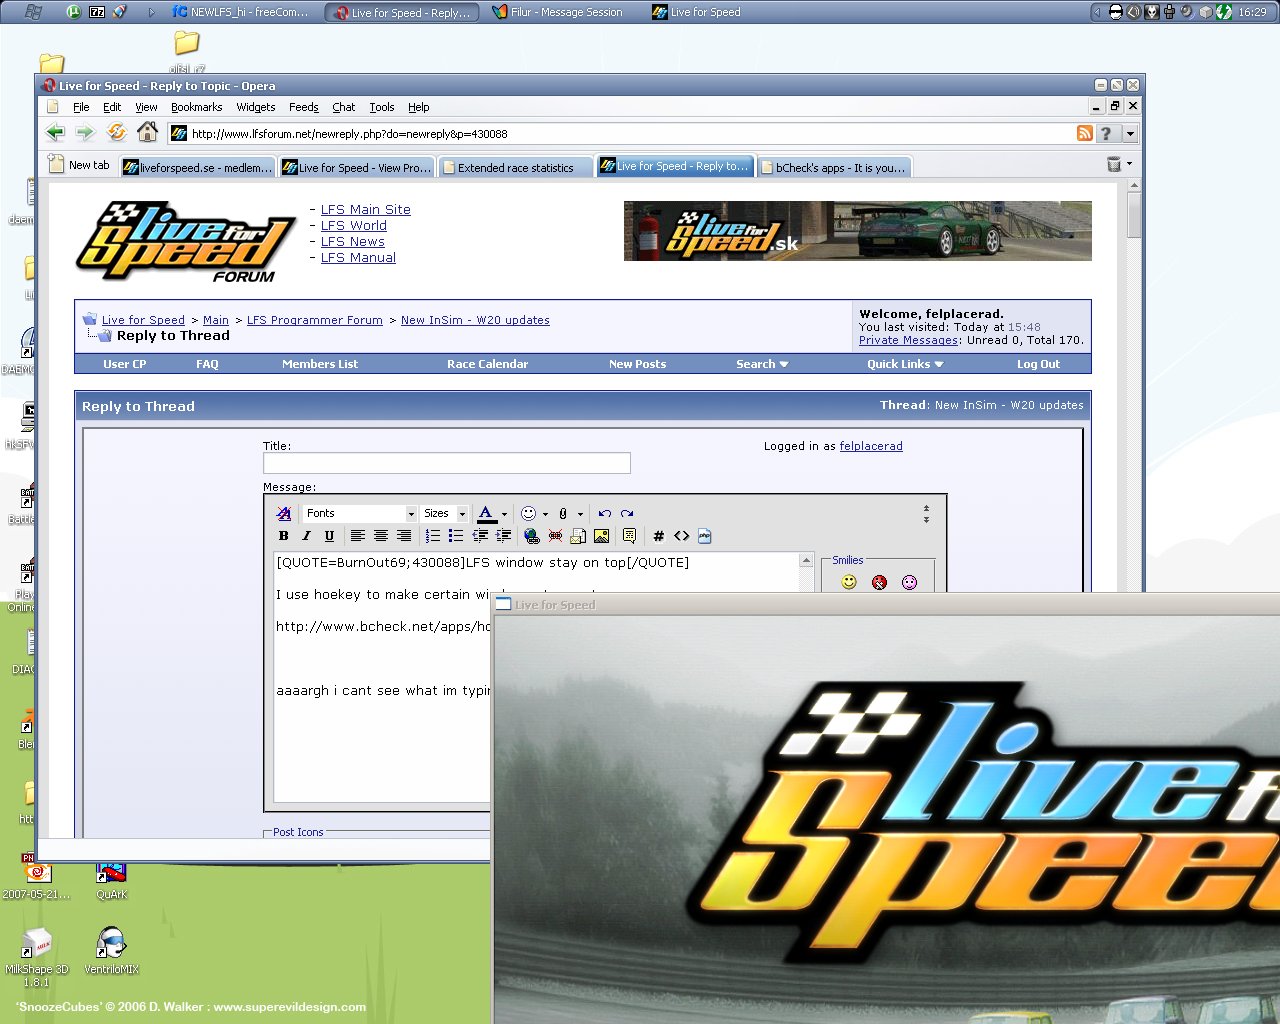The width and height of the screenshot is (1280, 1024).
Task: Open the Tools menu
Action: [x=382, y=107]
